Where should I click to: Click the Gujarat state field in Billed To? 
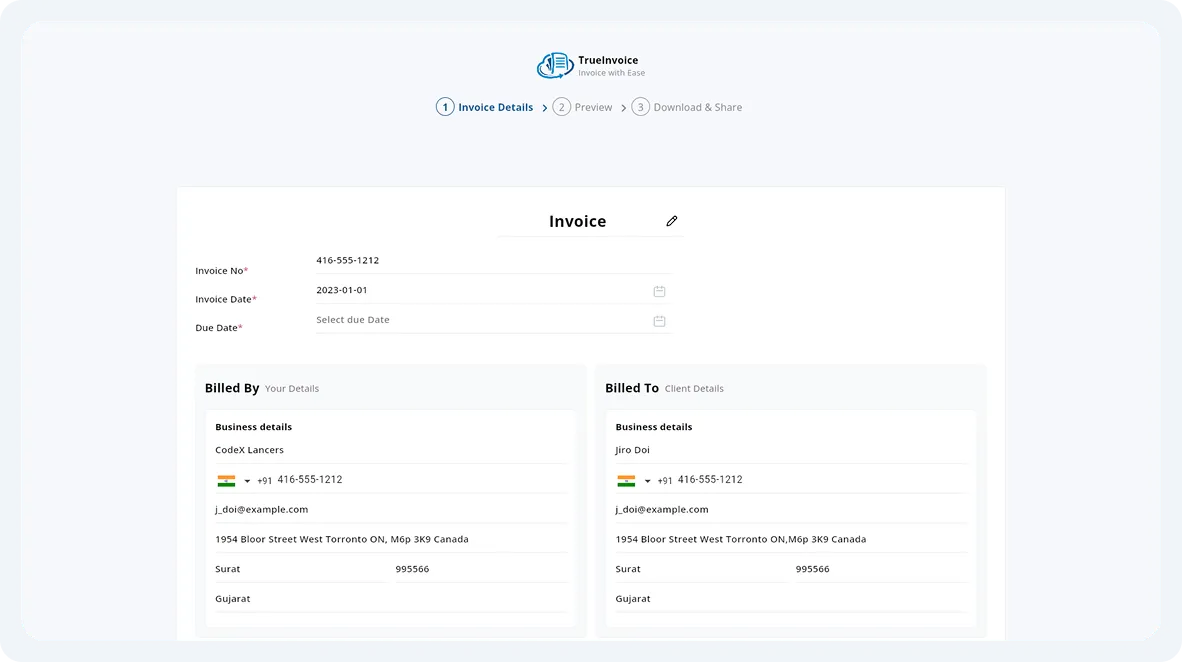[791, 599]
